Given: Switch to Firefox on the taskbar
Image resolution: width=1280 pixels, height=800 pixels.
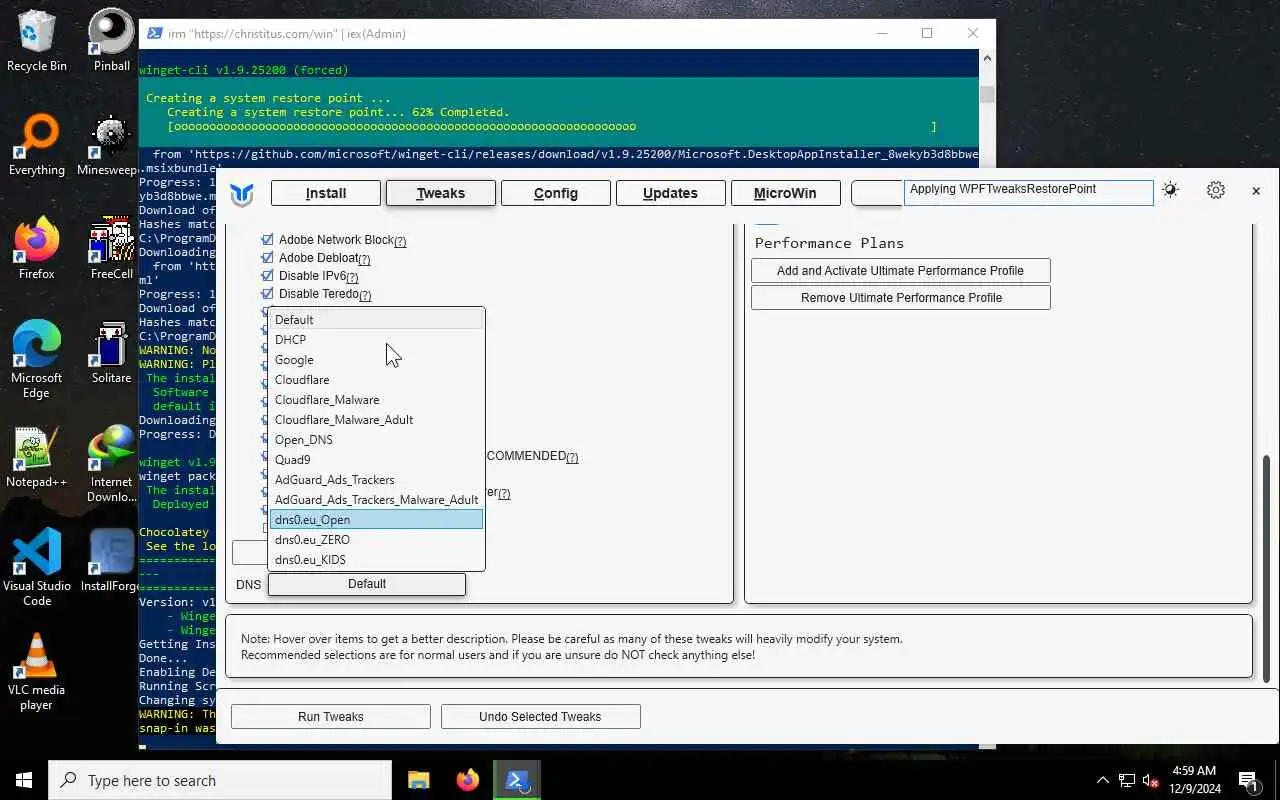Looking at the screenshot, I should (467, 780).
